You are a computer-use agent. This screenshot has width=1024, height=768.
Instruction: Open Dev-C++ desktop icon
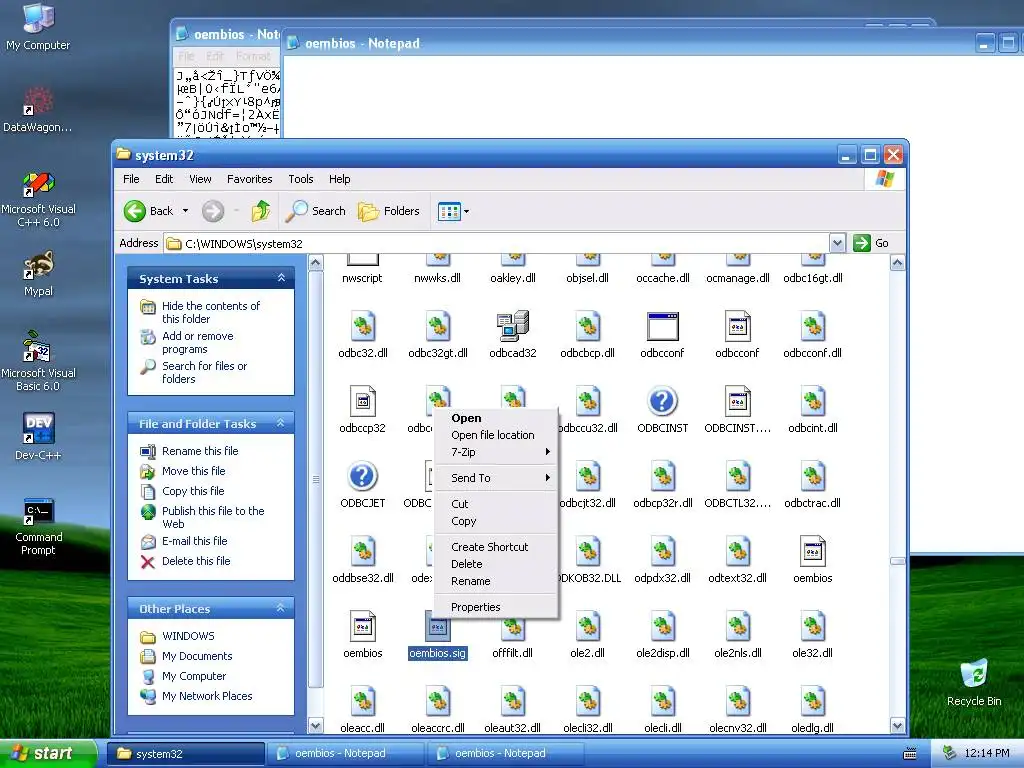[x=38, y=436]
